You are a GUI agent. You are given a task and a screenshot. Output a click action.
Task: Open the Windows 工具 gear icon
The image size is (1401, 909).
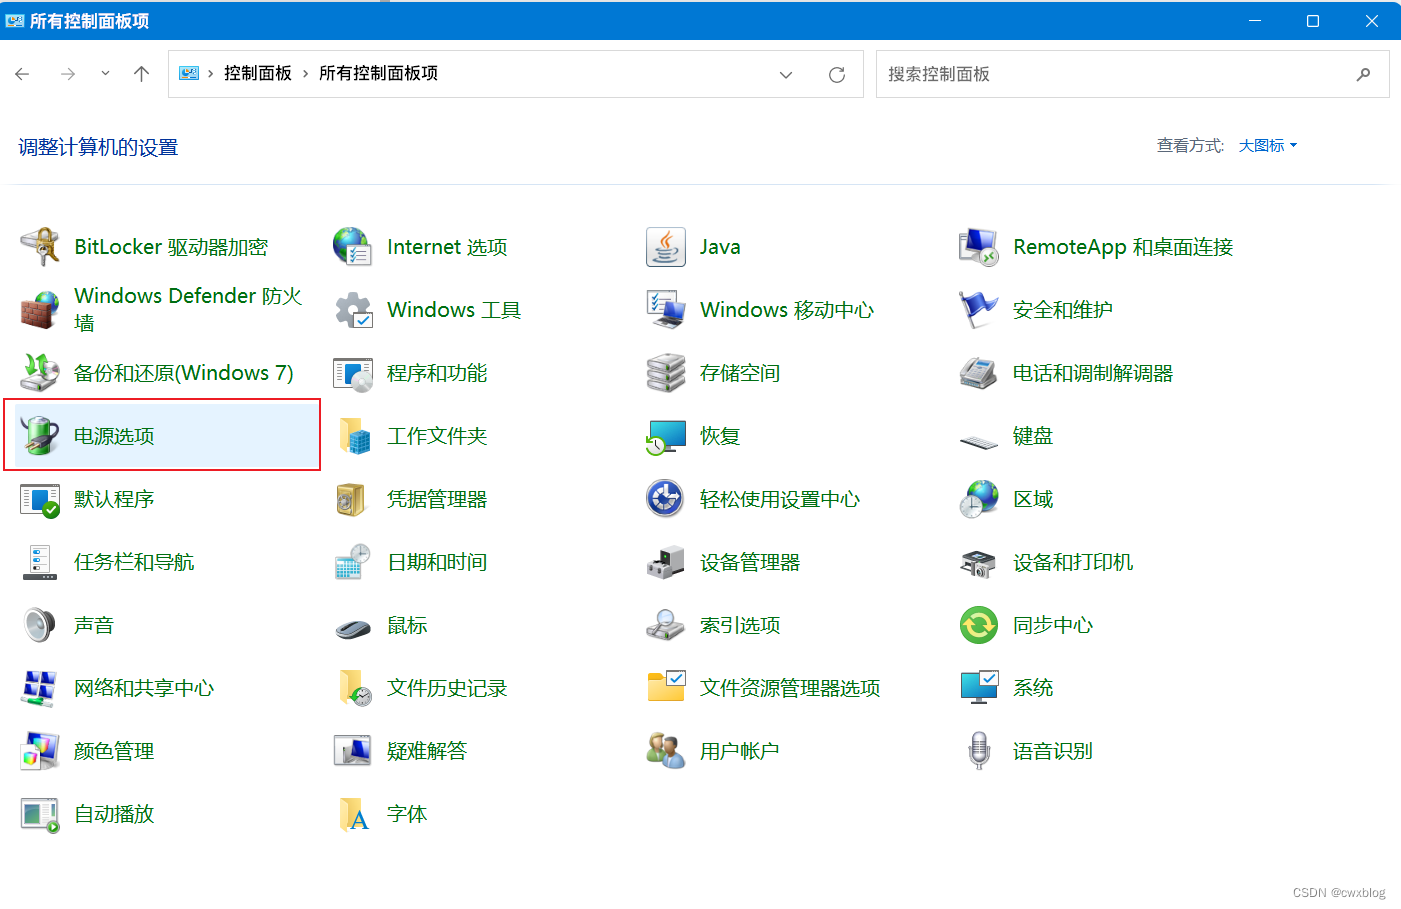(x=353, y=310)
